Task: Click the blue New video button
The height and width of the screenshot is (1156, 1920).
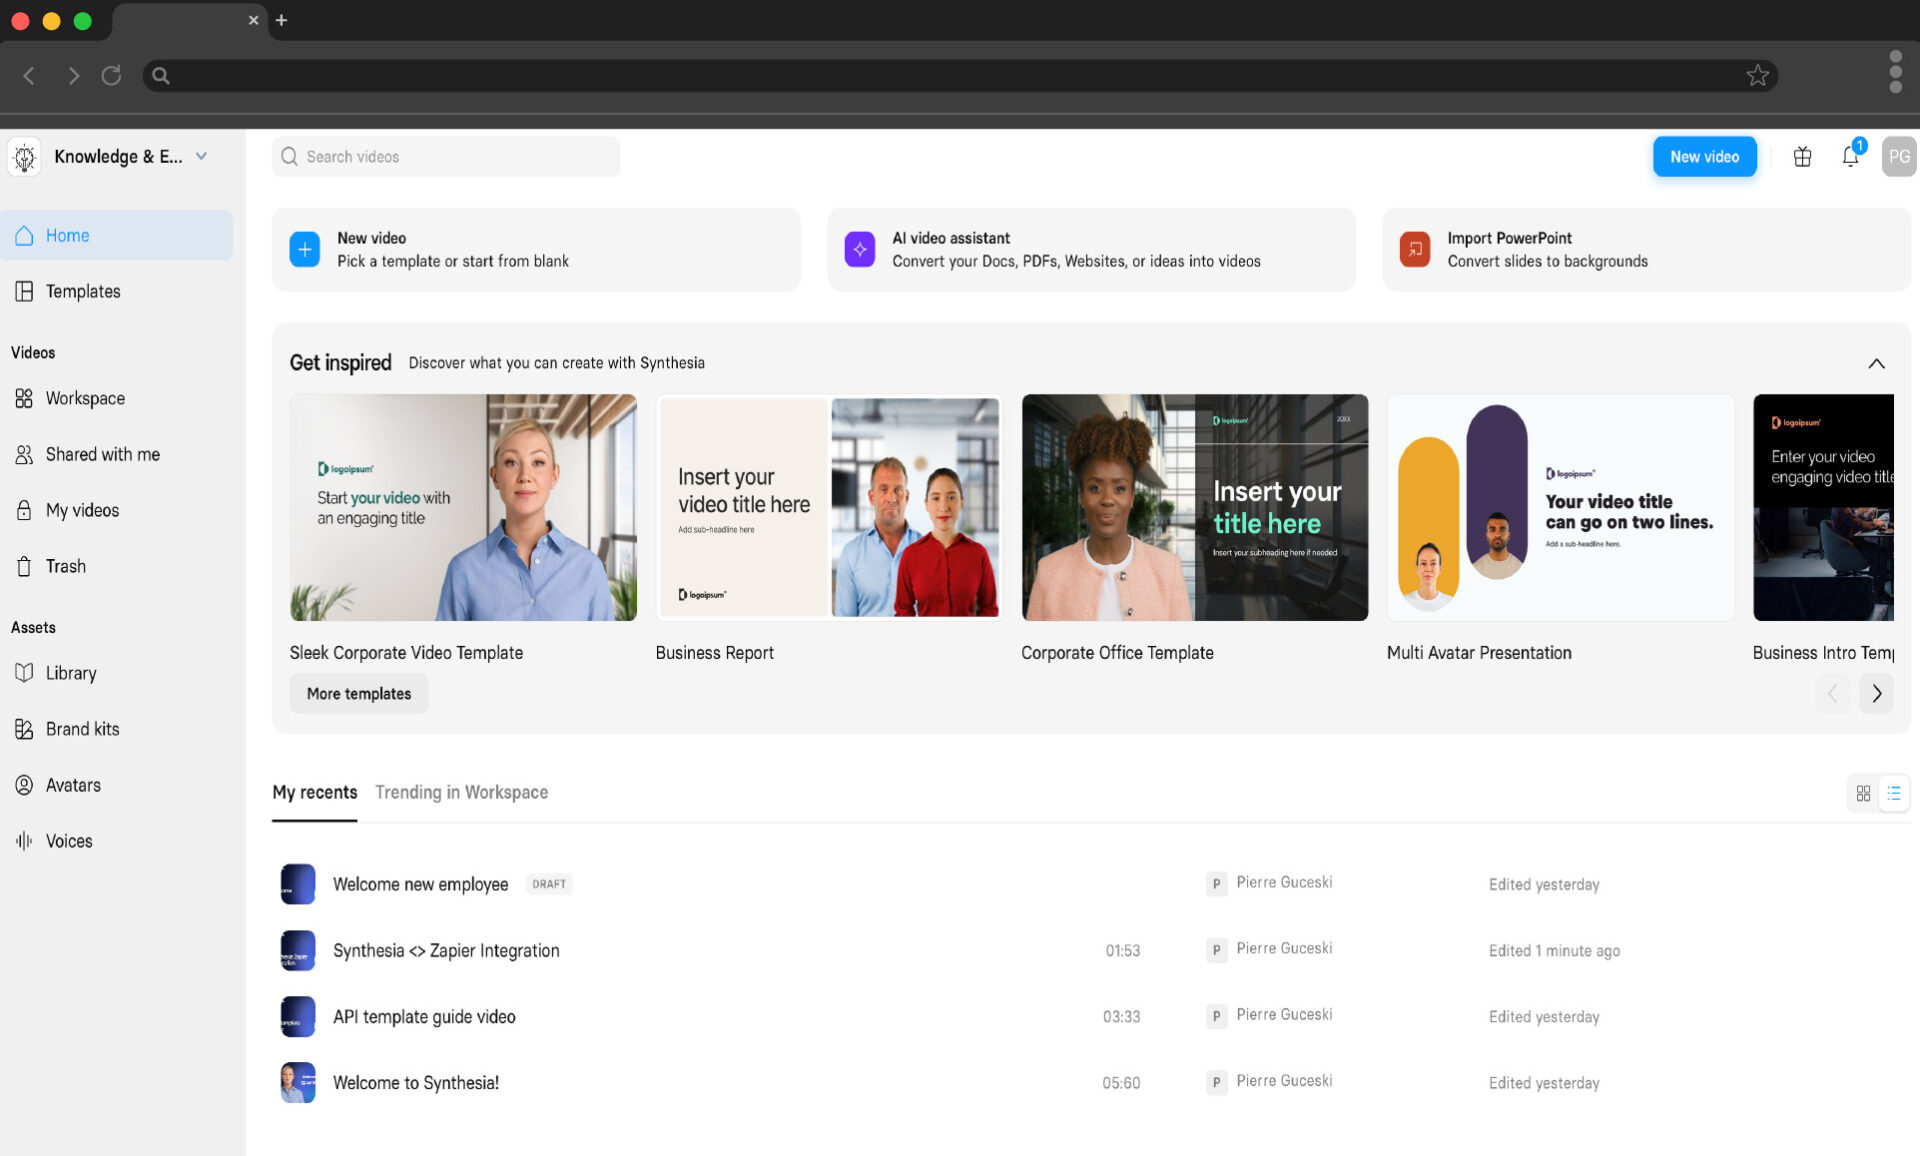Action: point(1704,157)
